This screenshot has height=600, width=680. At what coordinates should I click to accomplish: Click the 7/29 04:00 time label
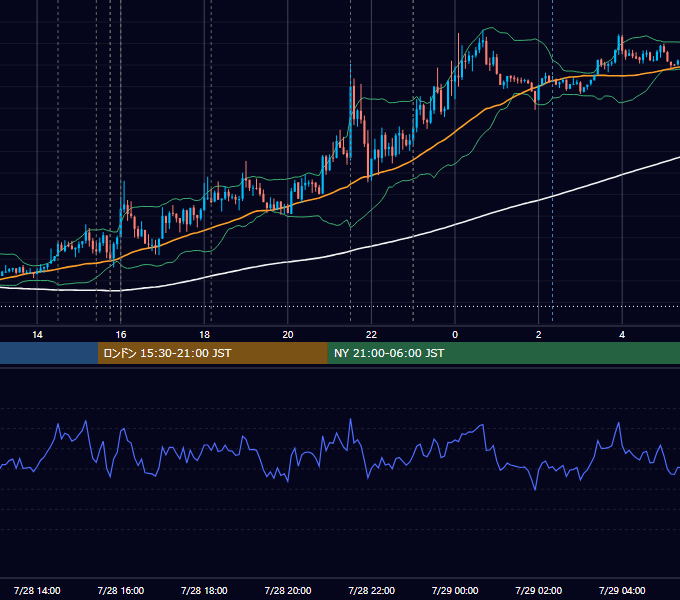(x=622, y=590)
